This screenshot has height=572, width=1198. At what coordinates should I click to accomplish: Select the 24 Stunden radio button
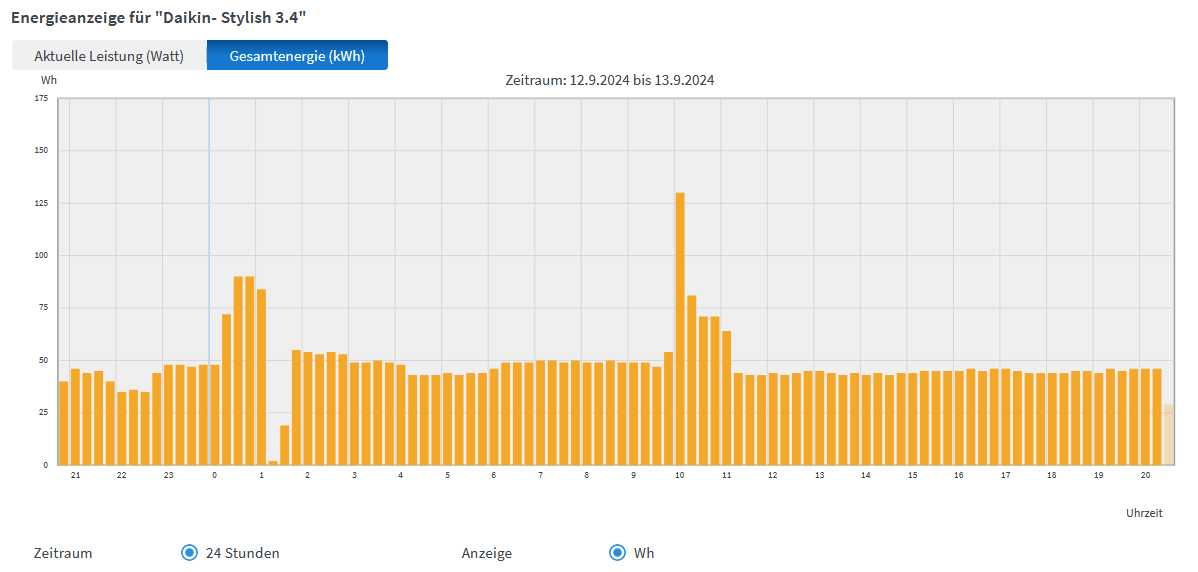[189, 553]
